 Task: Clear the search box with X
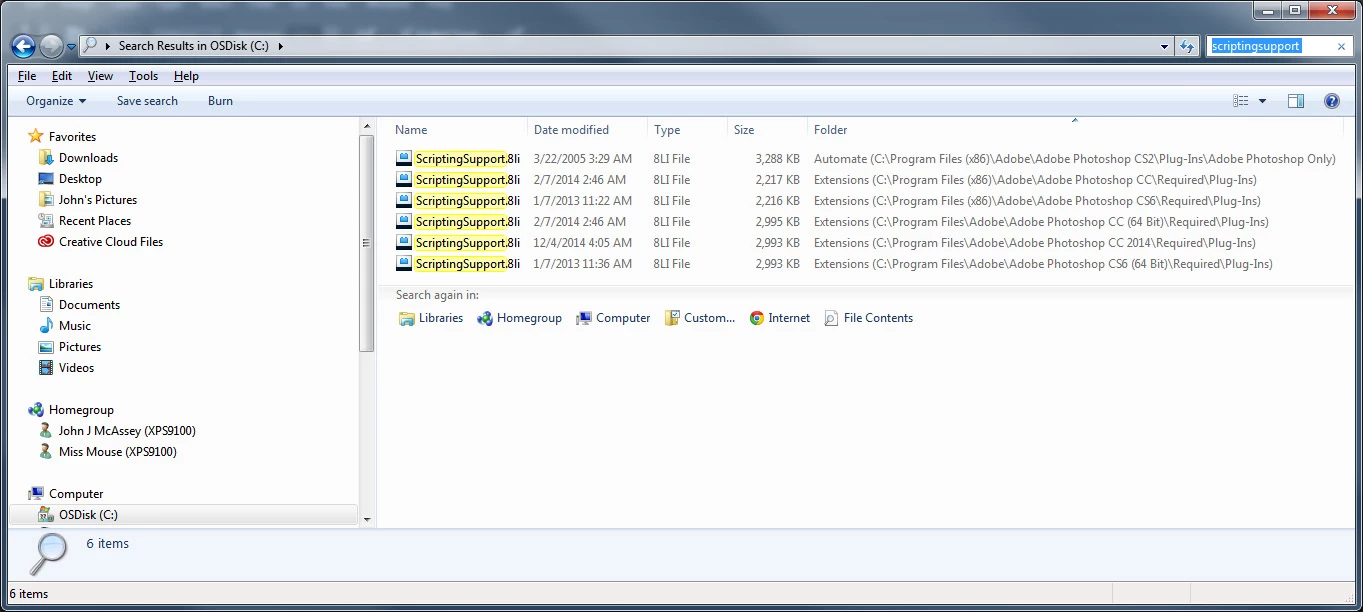(1341, 46)
